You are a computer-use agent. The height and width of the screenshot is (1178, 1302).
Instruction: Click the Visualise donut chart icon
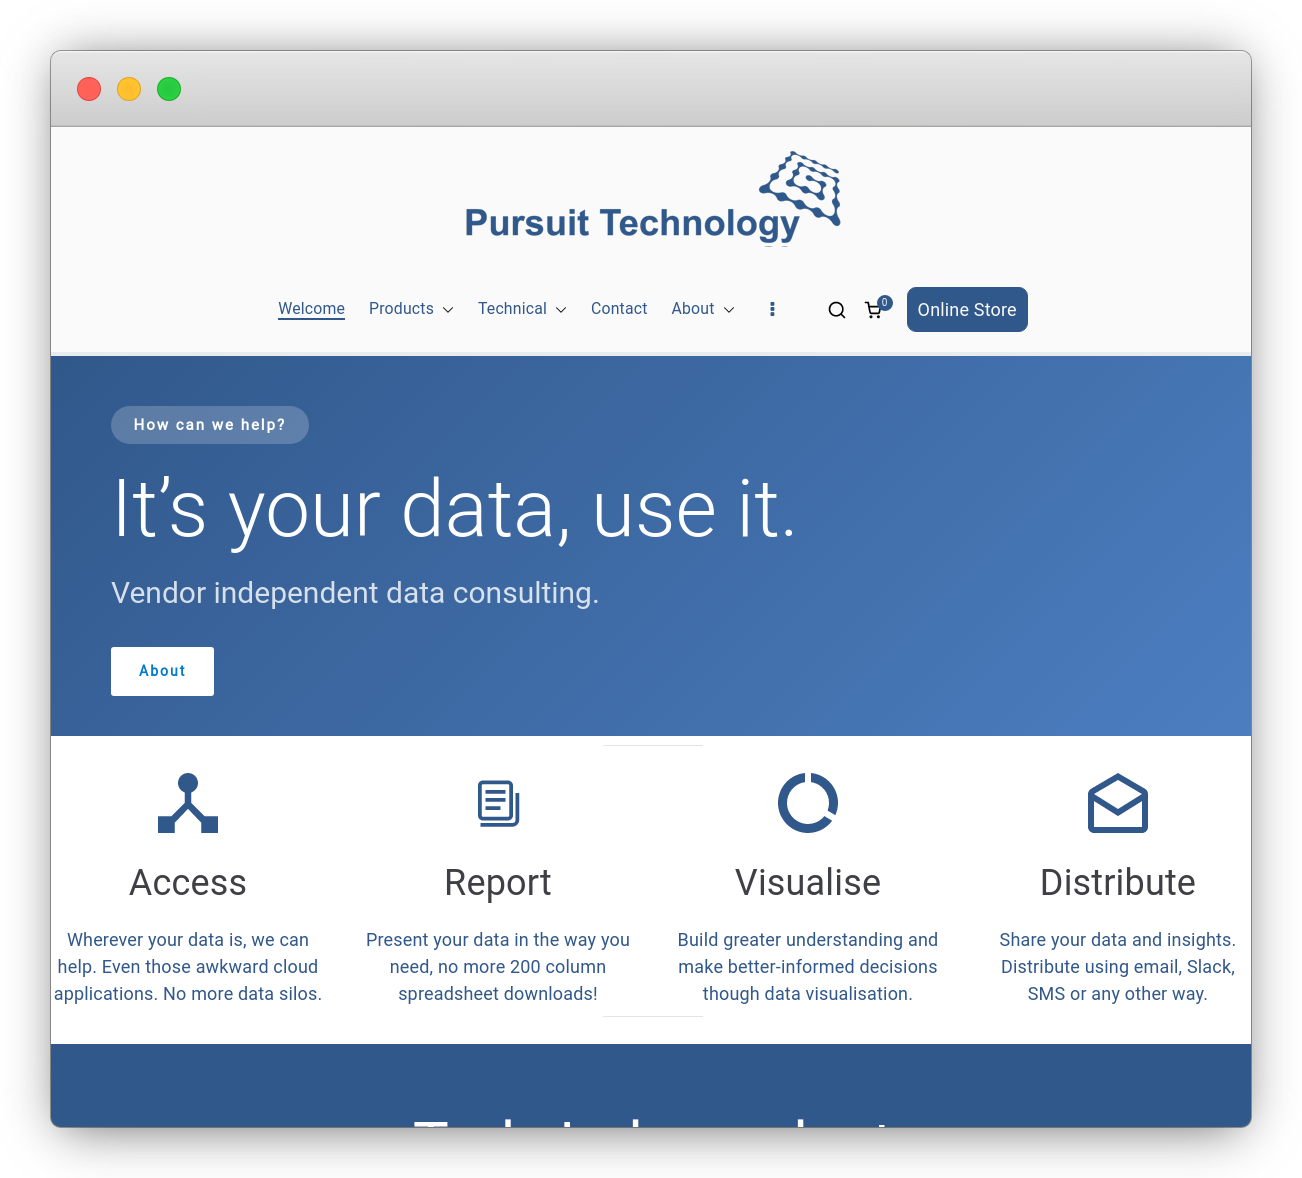click(x=808, y=803)
